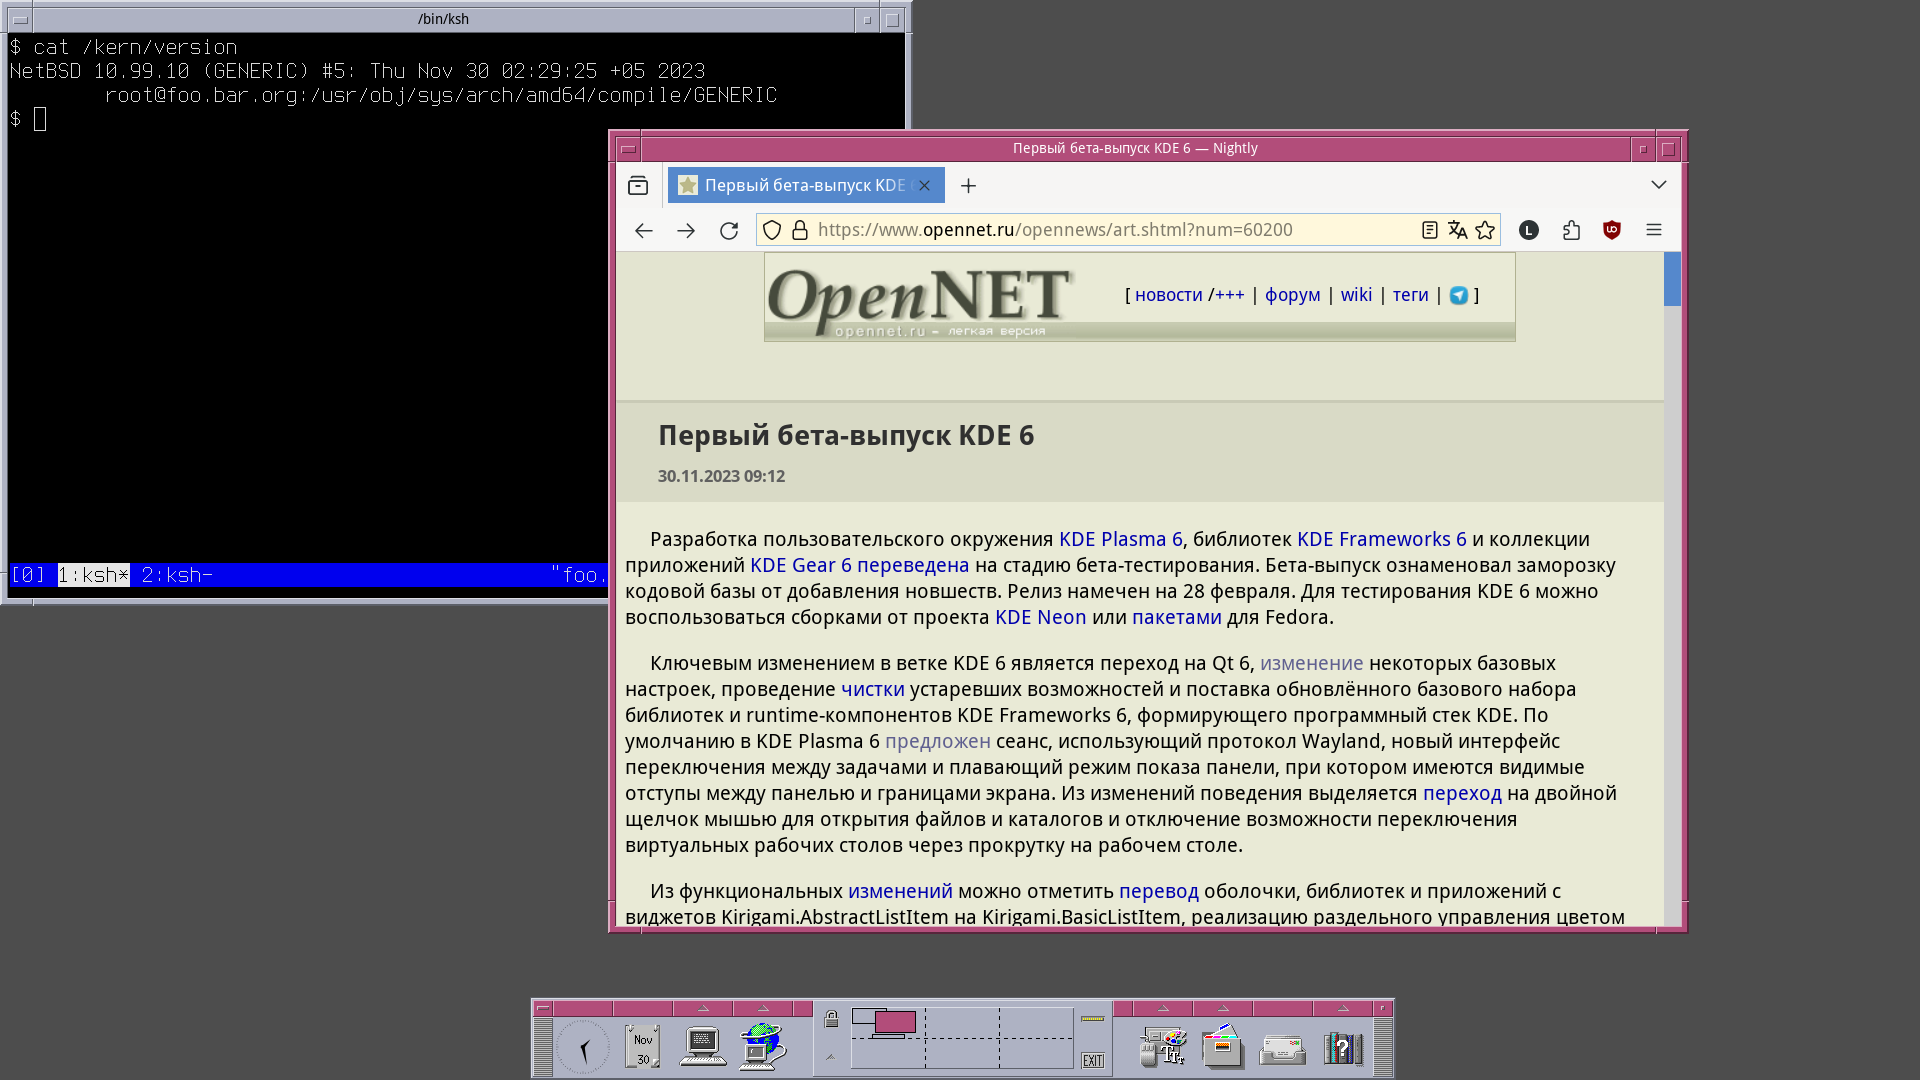
Task: Open the форум menu link
Action: pyautogui.click(x=1292, y=295)
